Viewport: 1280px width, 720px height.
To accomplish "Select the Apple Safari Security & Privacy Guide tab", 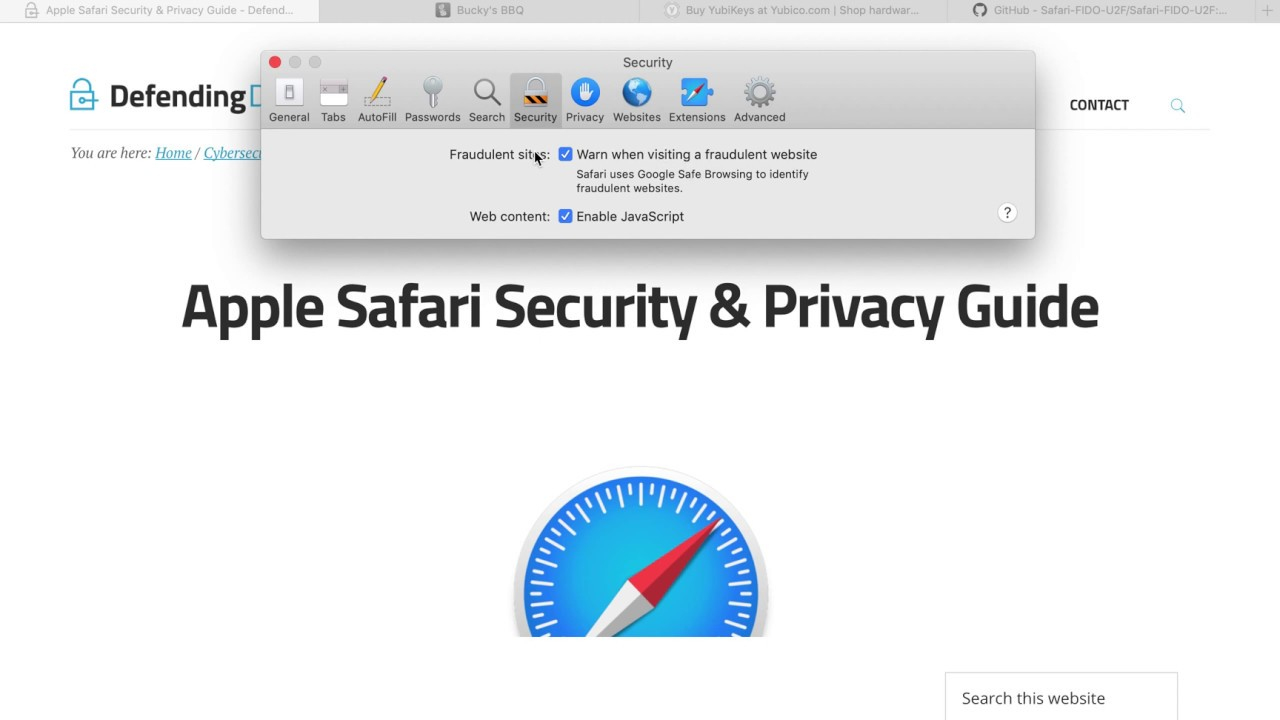I will 160,10.
